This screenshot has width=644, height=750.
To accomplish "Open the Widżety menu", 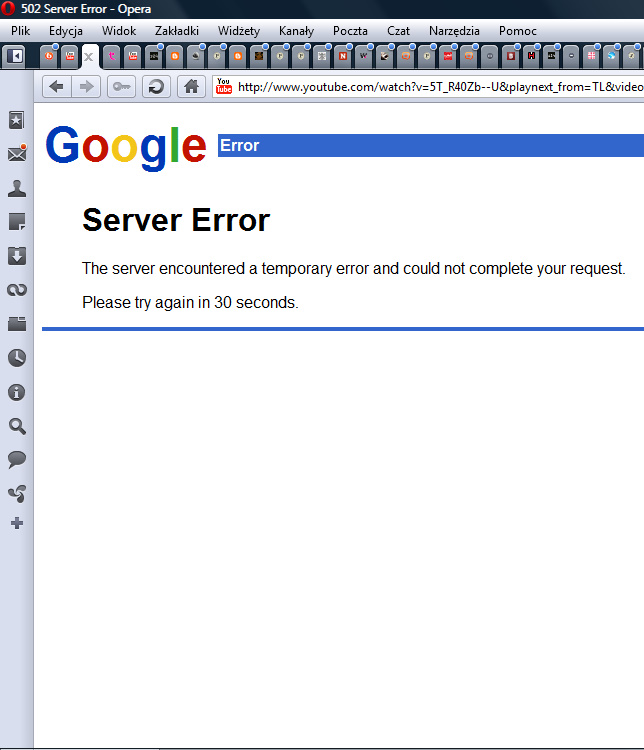I will [238, 31].
